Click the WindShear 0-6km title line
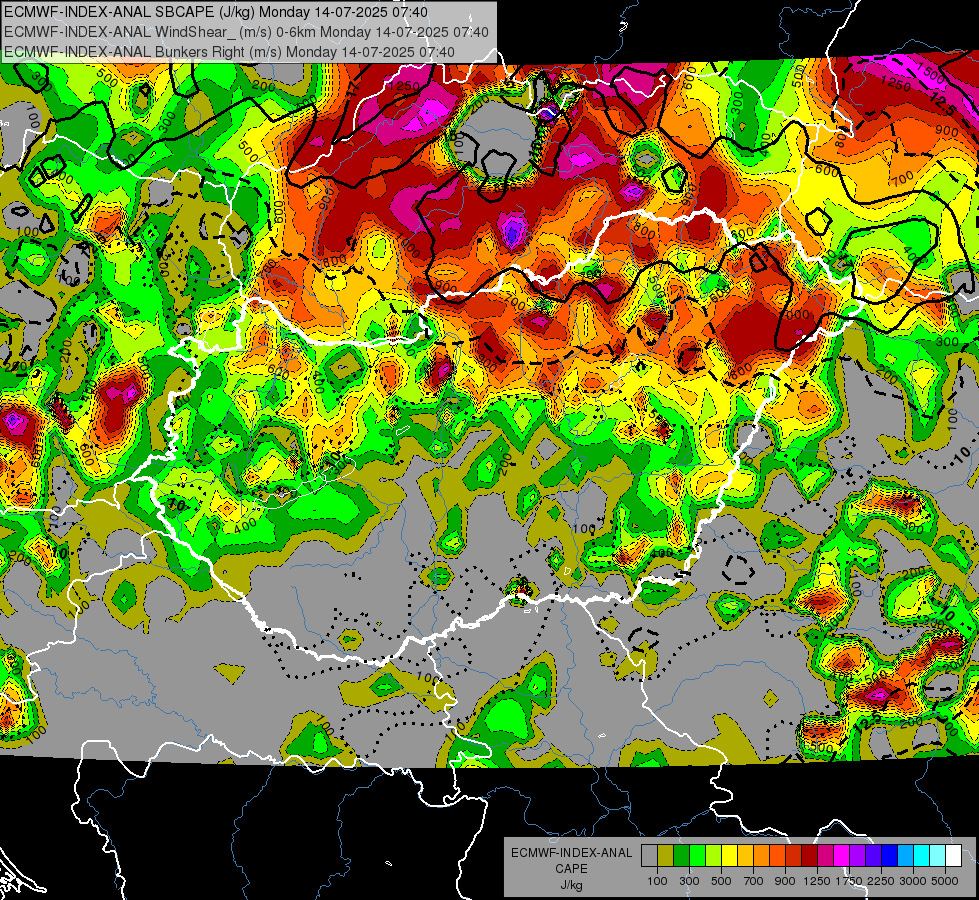Screen dimensions: 979x900 [247, 32]
